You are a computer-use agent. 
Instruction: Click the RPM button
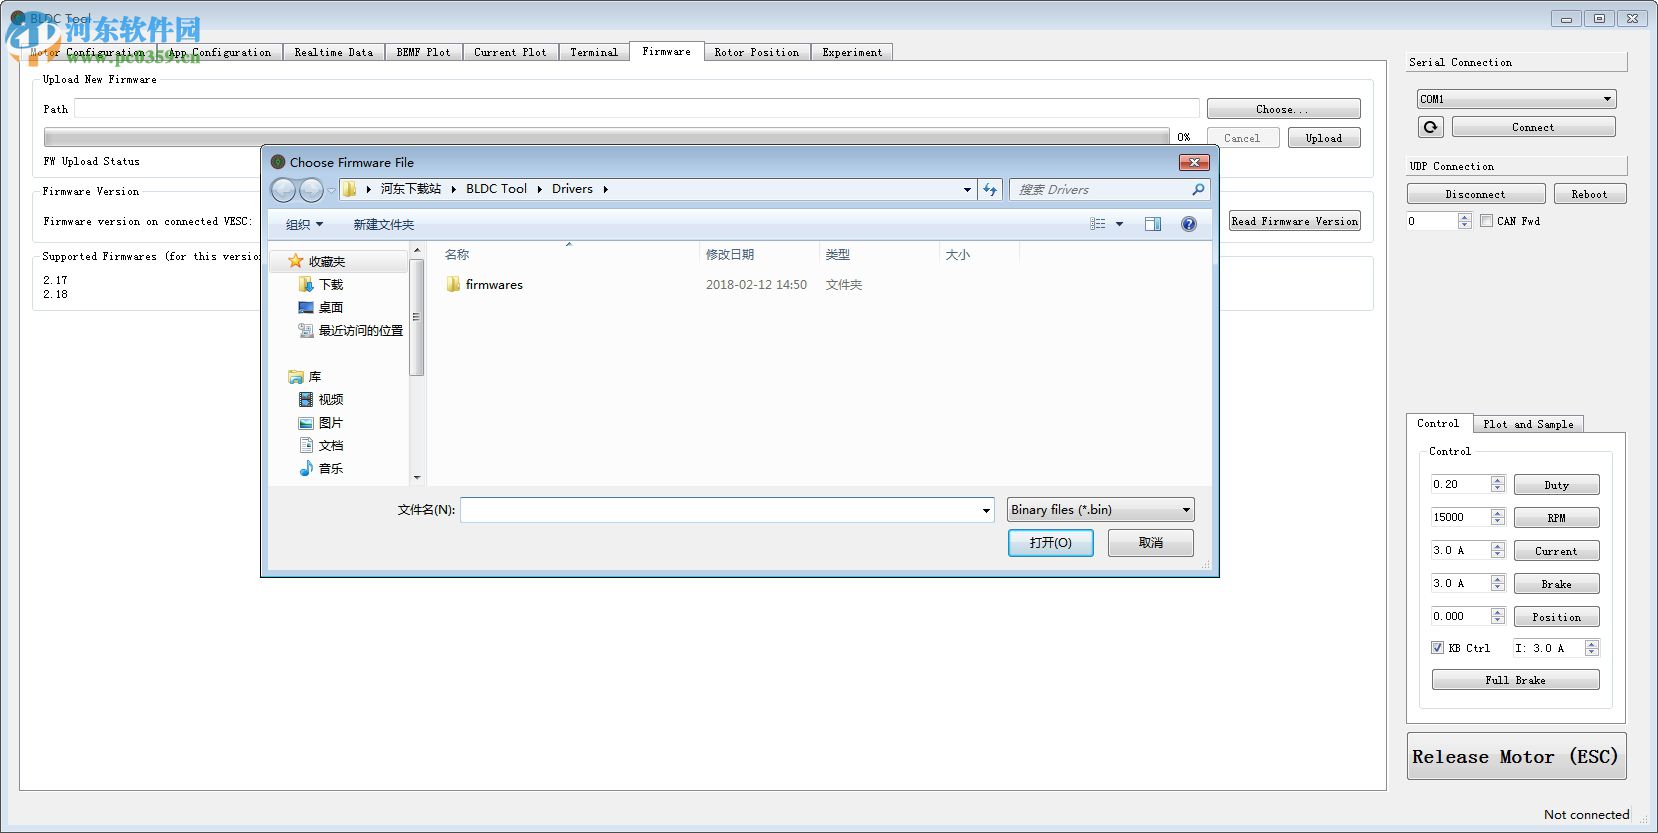coord(1556,518)
